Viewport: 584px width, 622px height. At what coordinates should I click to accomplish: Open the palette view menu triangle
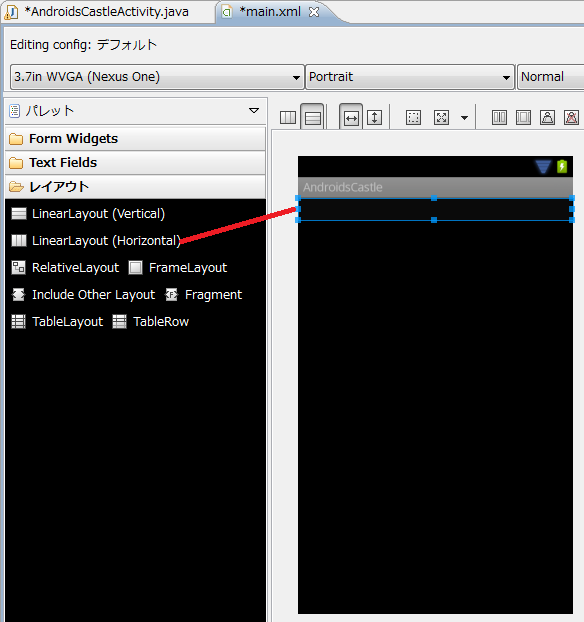tap(254, 111)
